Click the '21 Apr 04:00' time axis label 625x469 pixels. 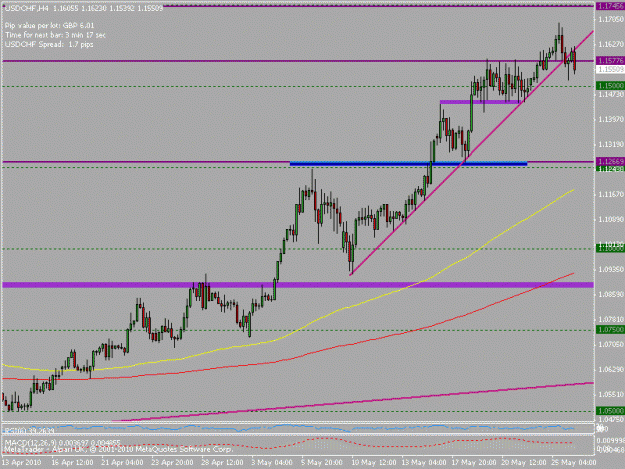click(122, 462)
